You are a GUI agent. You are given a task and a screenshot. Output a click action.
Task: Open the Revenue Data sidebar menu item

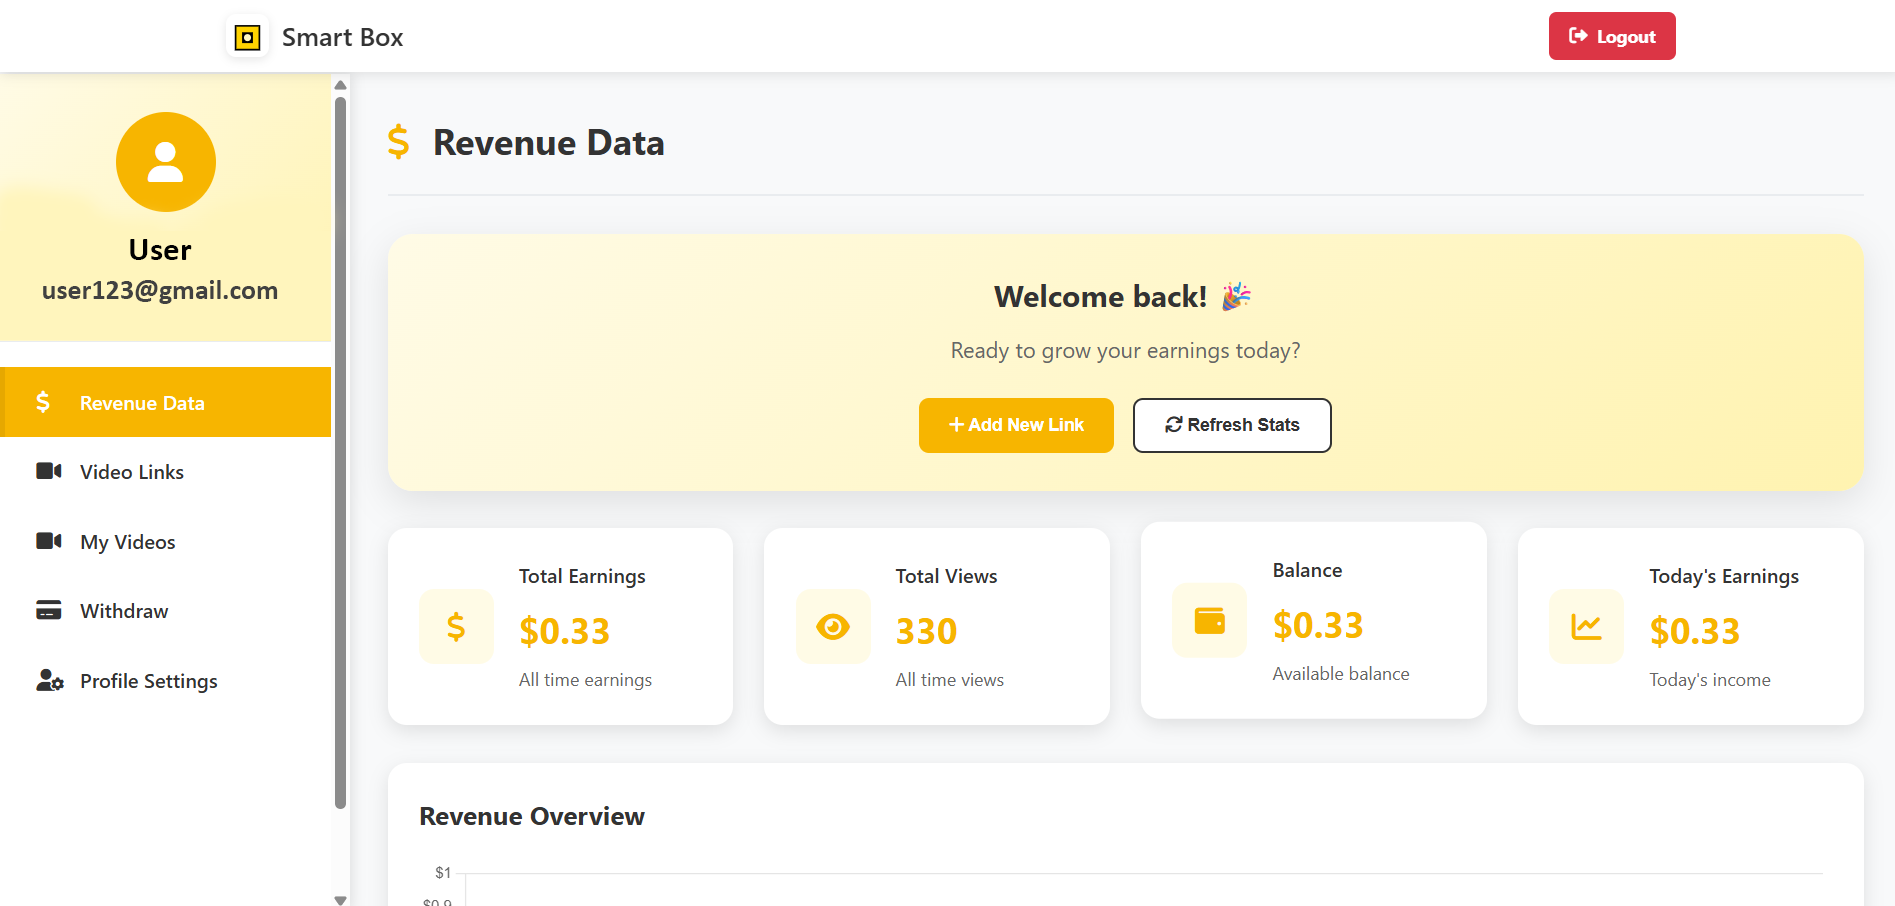pyautogui.click(x=142, y=403)
